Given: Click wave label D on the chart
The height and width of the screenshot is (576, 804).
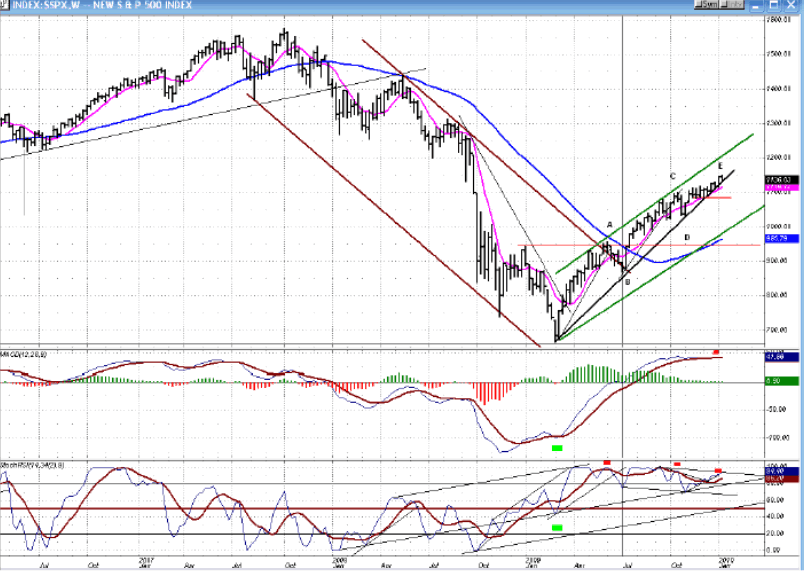Looking at the screenshot, I should coord(687,237).
